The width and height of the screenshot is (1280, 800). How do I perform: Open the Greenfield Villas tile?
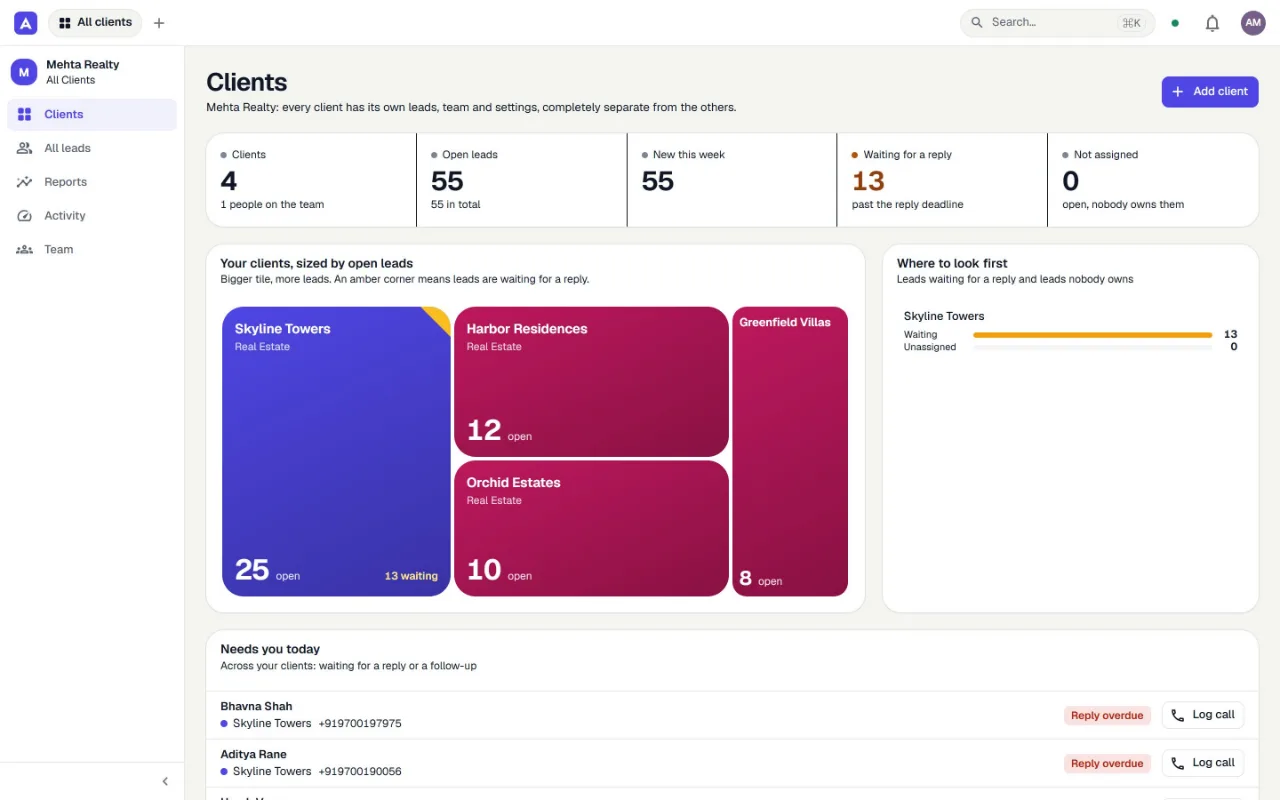point(790,452)
